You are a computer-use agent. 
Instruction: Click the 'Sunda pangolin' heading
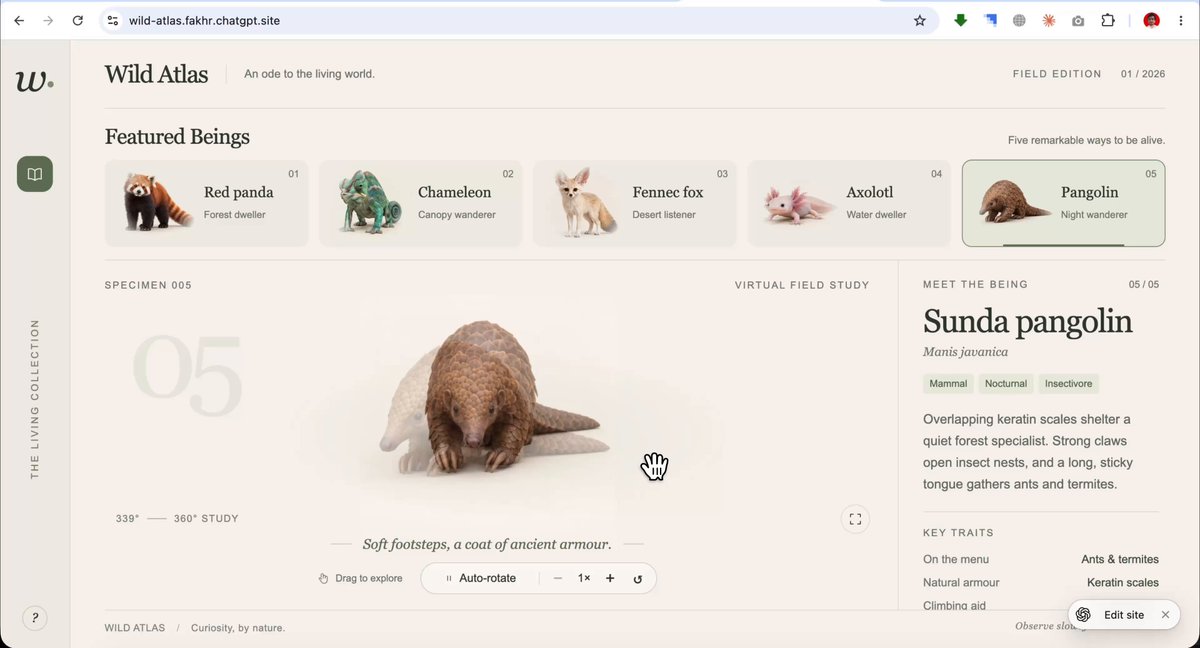tap(1027, 321)
